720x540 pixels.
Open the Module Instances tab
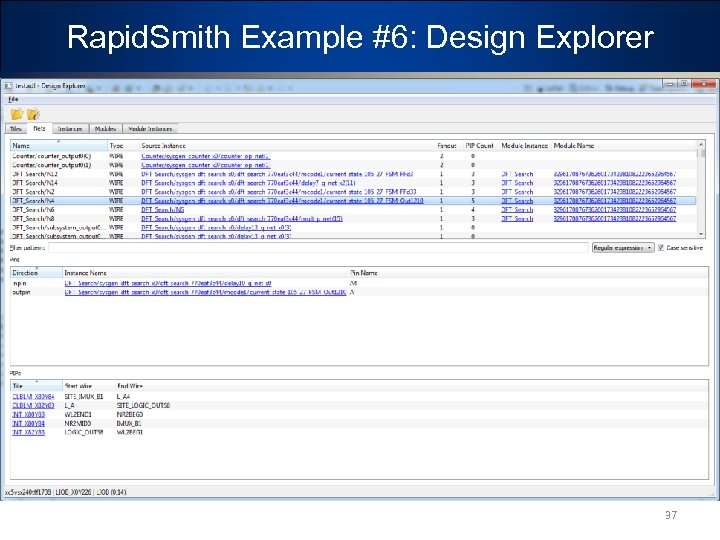[151, 129]
